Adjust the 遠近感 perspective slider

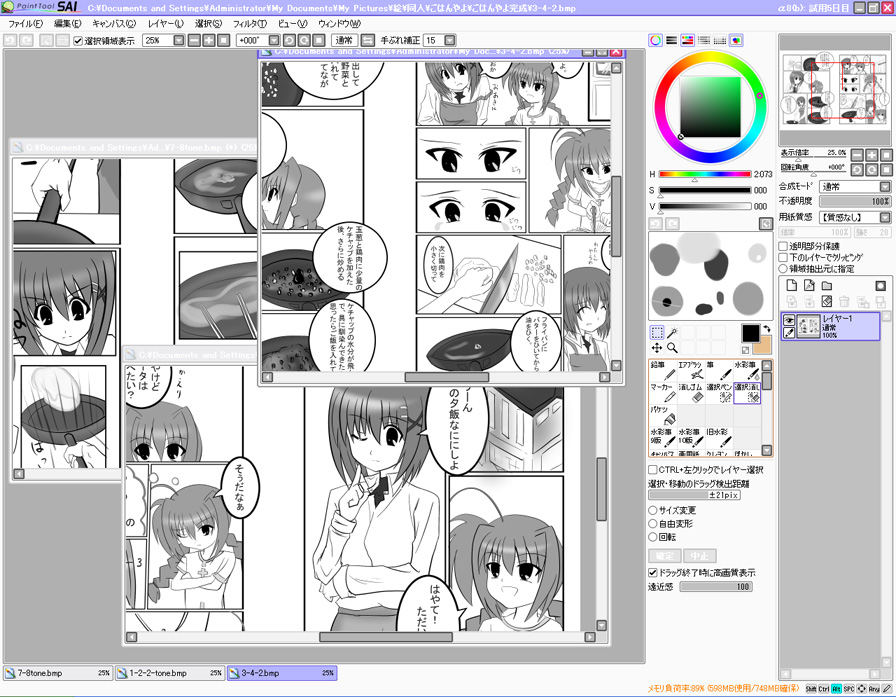pos(715,587)
